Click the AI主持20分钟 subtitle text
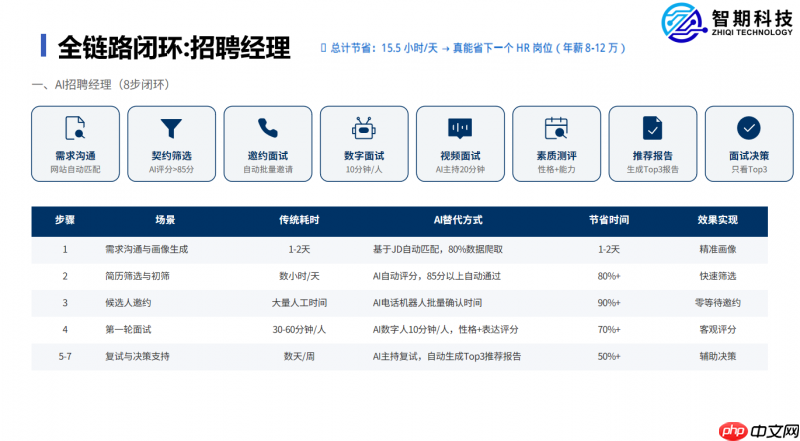800x441 pixels. pos(460,169)
